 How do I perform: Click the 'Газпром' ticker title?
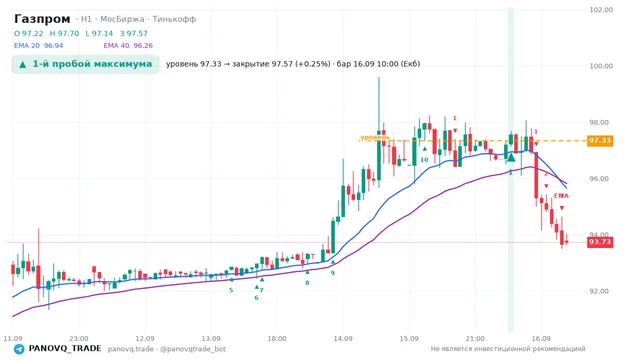42,19
